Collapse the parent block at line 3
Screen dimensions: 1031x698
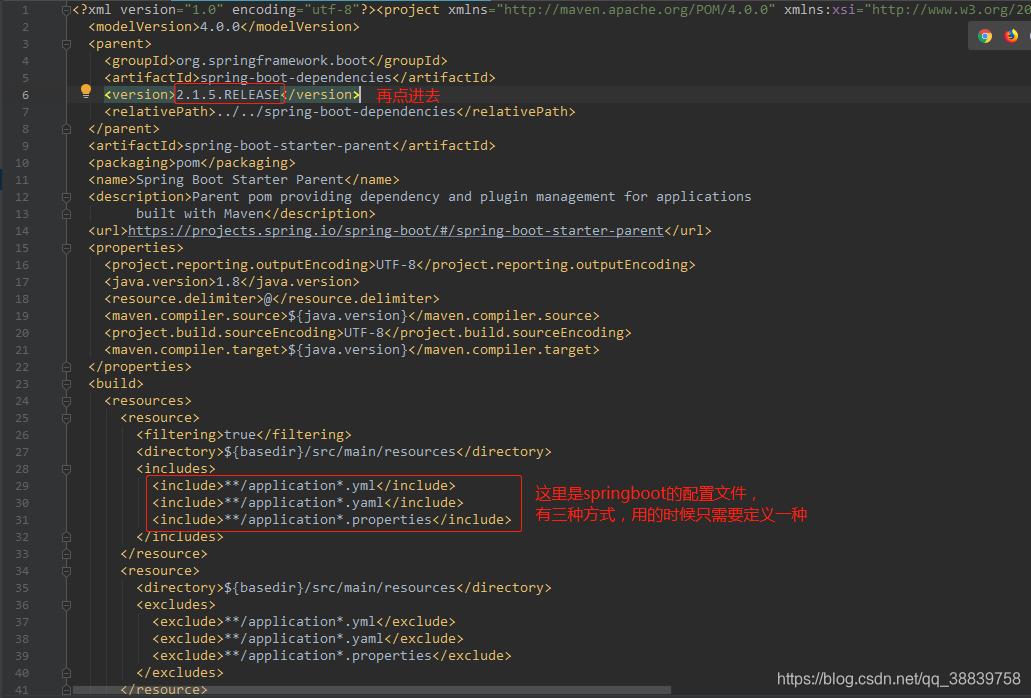click(x=66, y=44)
